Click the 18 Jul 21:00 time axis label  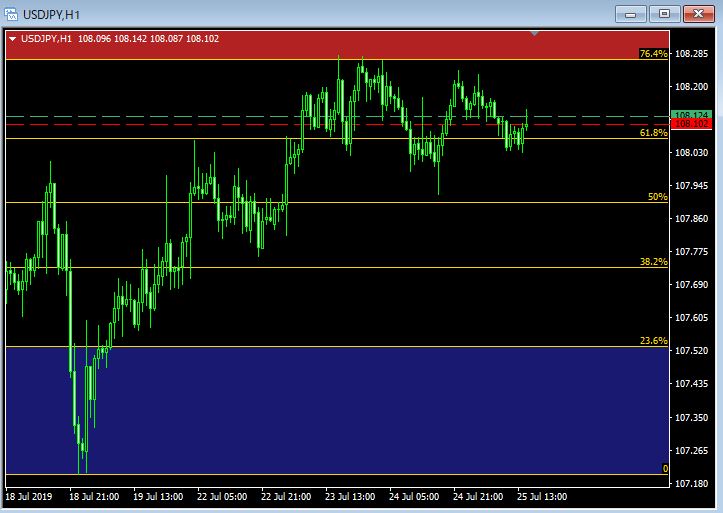point(94,497)
